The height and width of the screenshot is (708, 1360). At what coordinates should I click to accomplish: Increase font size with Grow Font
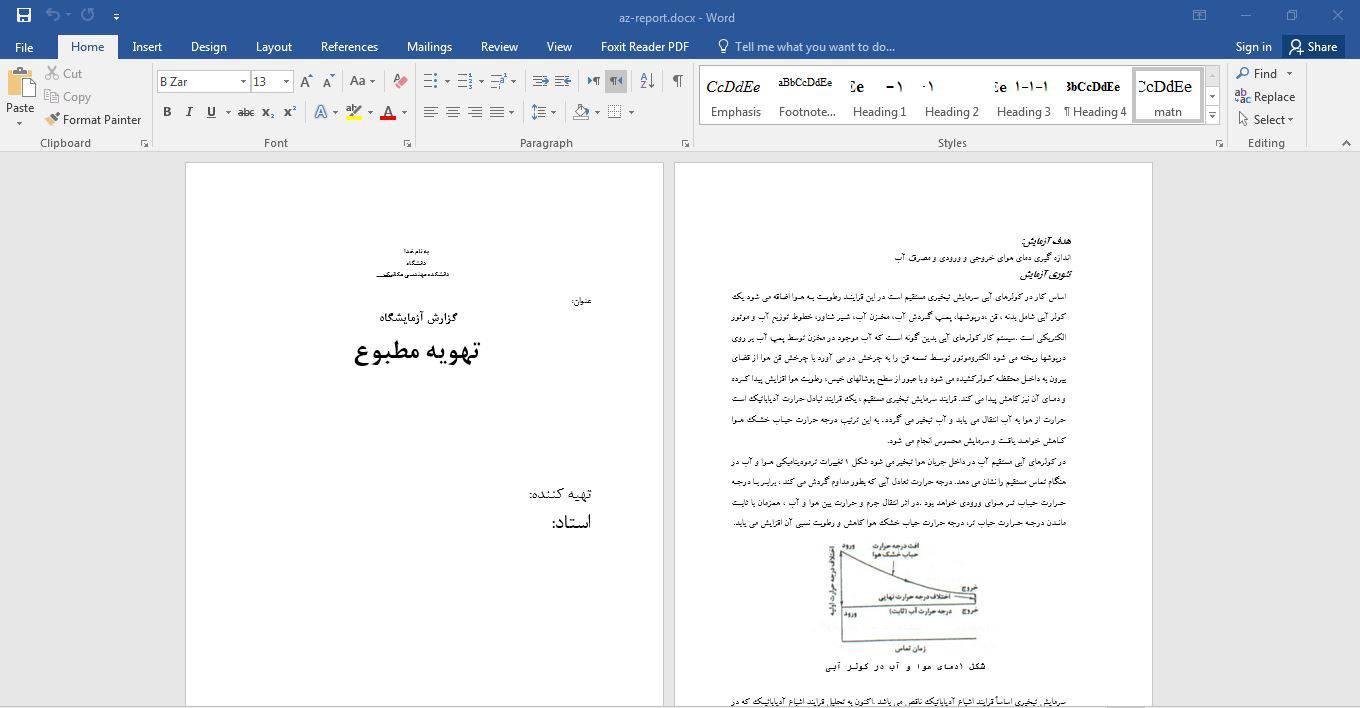tap(306, 81)
